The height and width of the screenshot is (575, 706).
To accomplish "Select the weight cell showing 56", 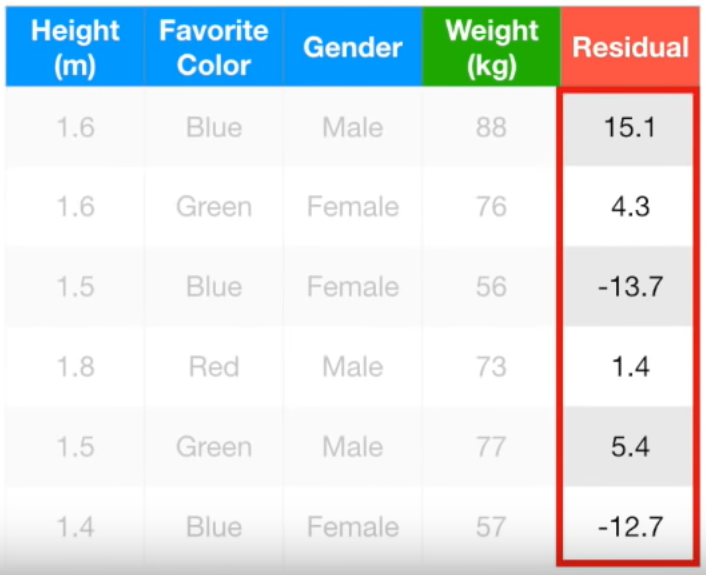I will (x=491, y=286).
